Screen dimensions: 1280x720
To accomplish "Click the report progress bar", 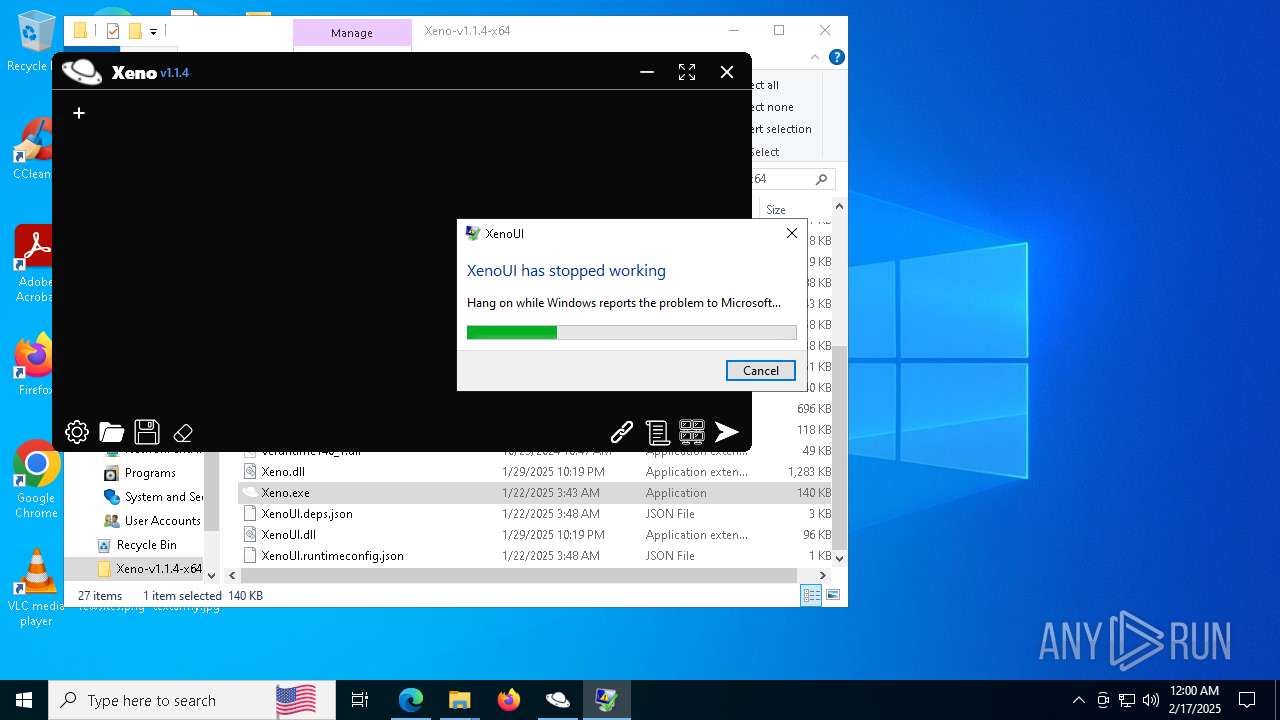I will coord(632,332).
